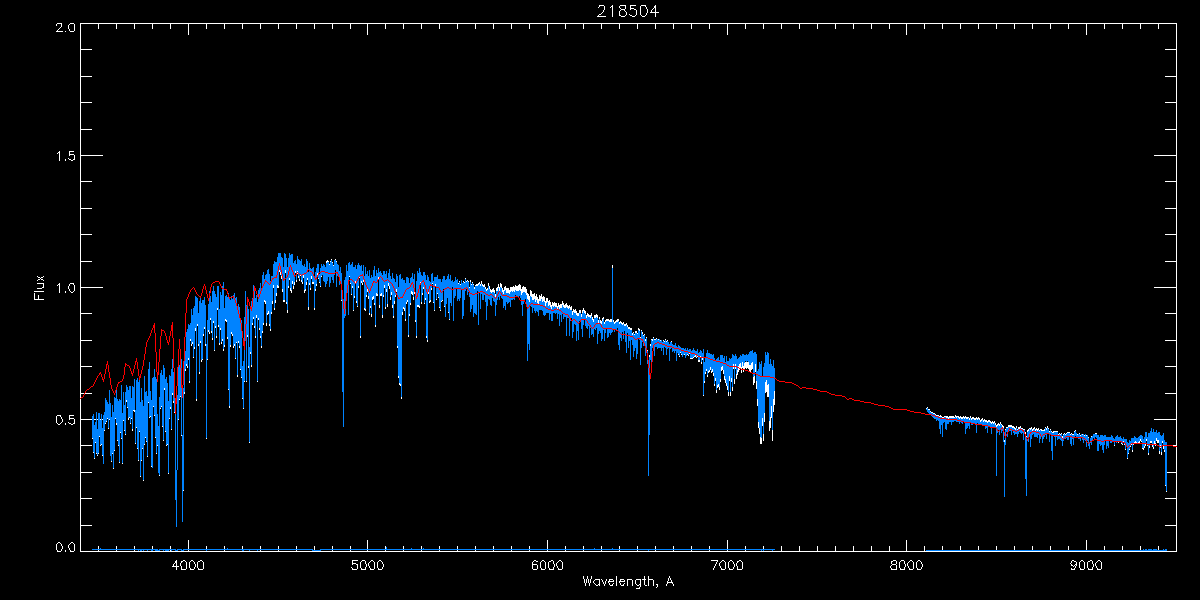Select the 'Wavelength, A' axis label

click(x=628, y=581)
